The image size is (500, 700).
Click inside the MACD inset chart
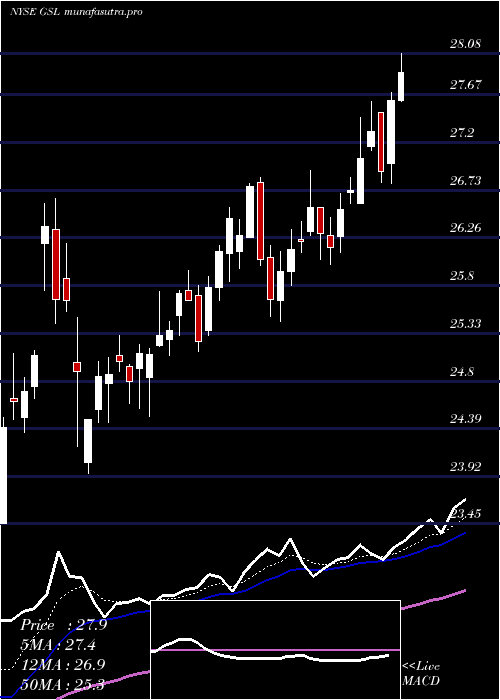tap(275, 650)
